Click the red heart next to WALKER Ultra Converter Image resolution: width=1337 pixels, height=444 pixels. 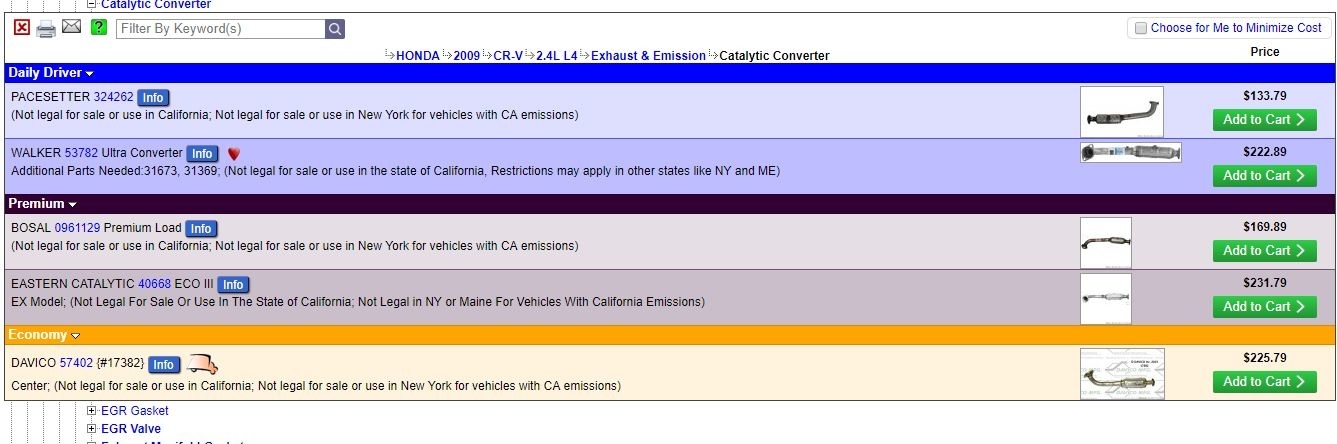point(234,154)
